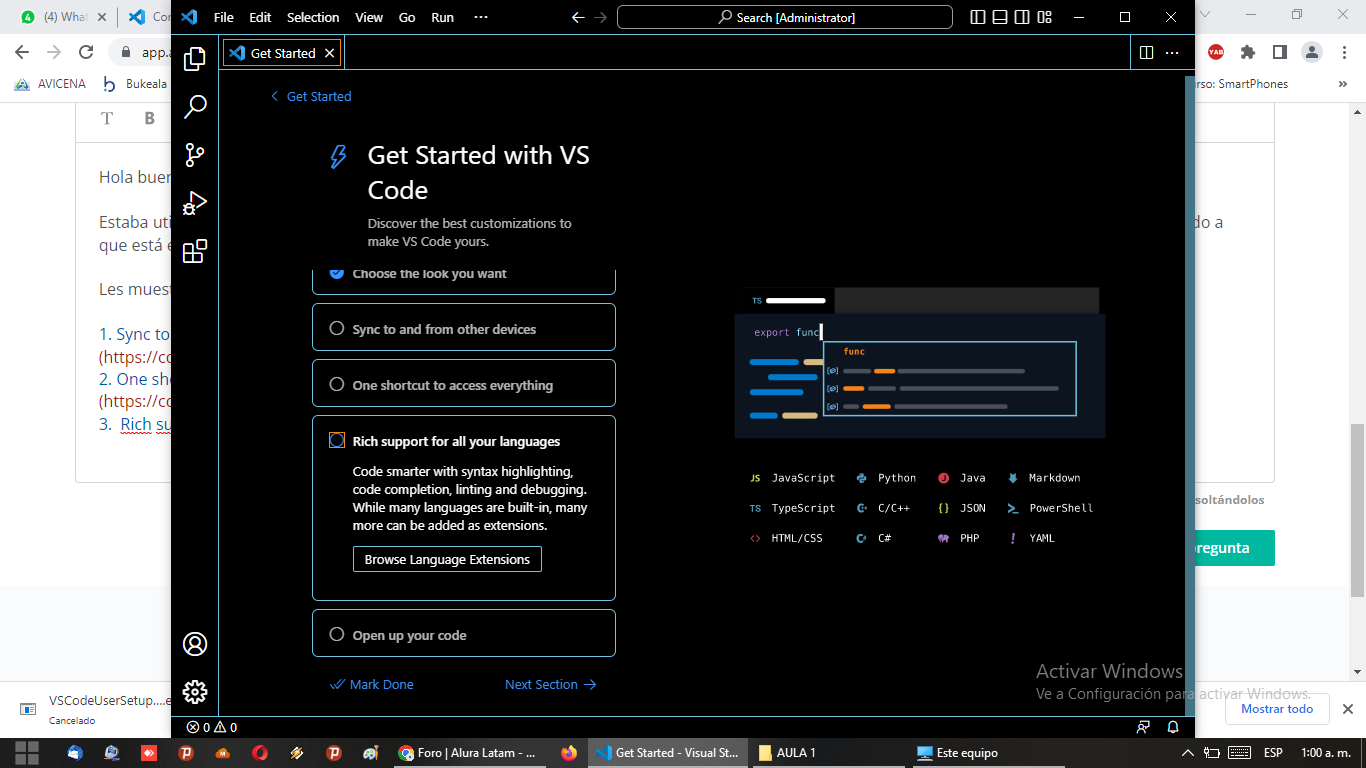This screenshot has height=768, width=1366.
Task: Expand the 'Sync to and from other devices' step
Action: (464, 328)
